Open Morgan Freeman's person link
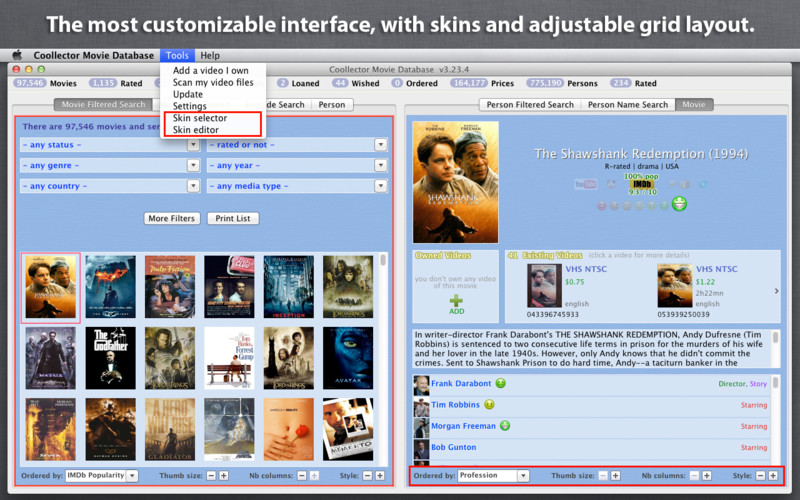Image resolution: width=800 pixels, height=500 pixels. (x=463, y=426)
